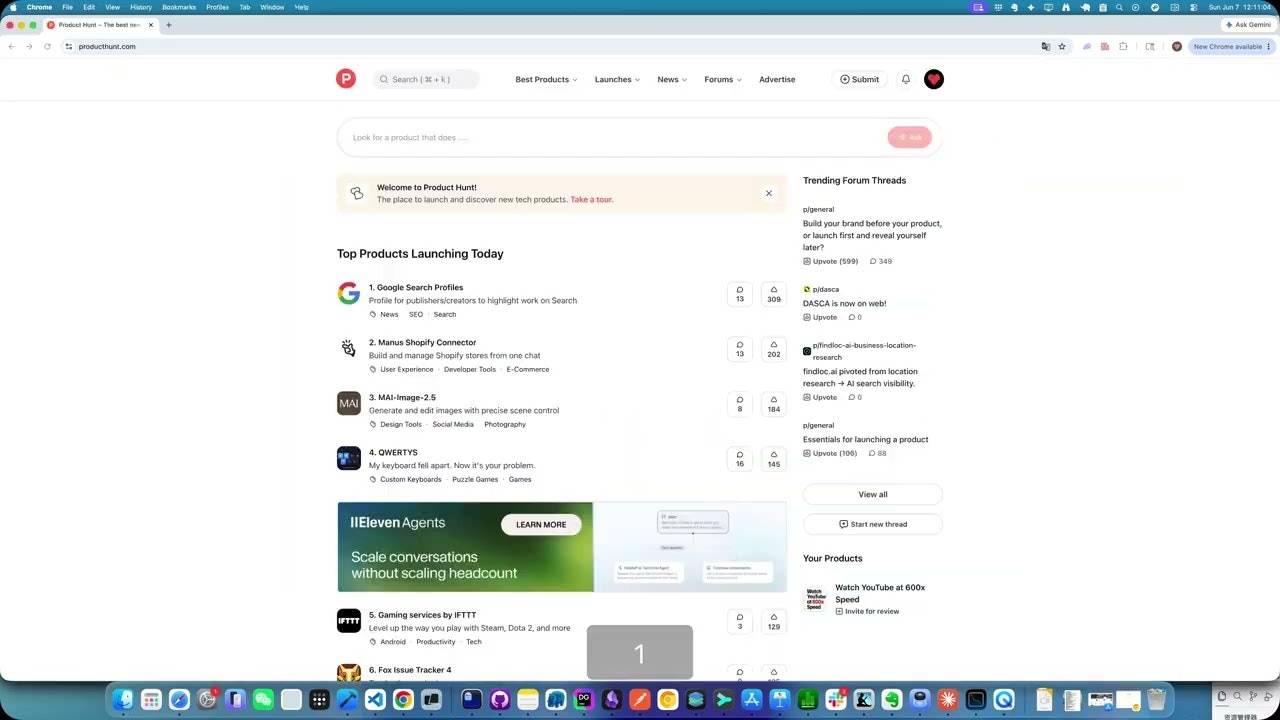The height and width of the screenshot is (720, 1280).
Task: Dismiss the Welcome to Product Hunt banner
Action: [769, 193]
